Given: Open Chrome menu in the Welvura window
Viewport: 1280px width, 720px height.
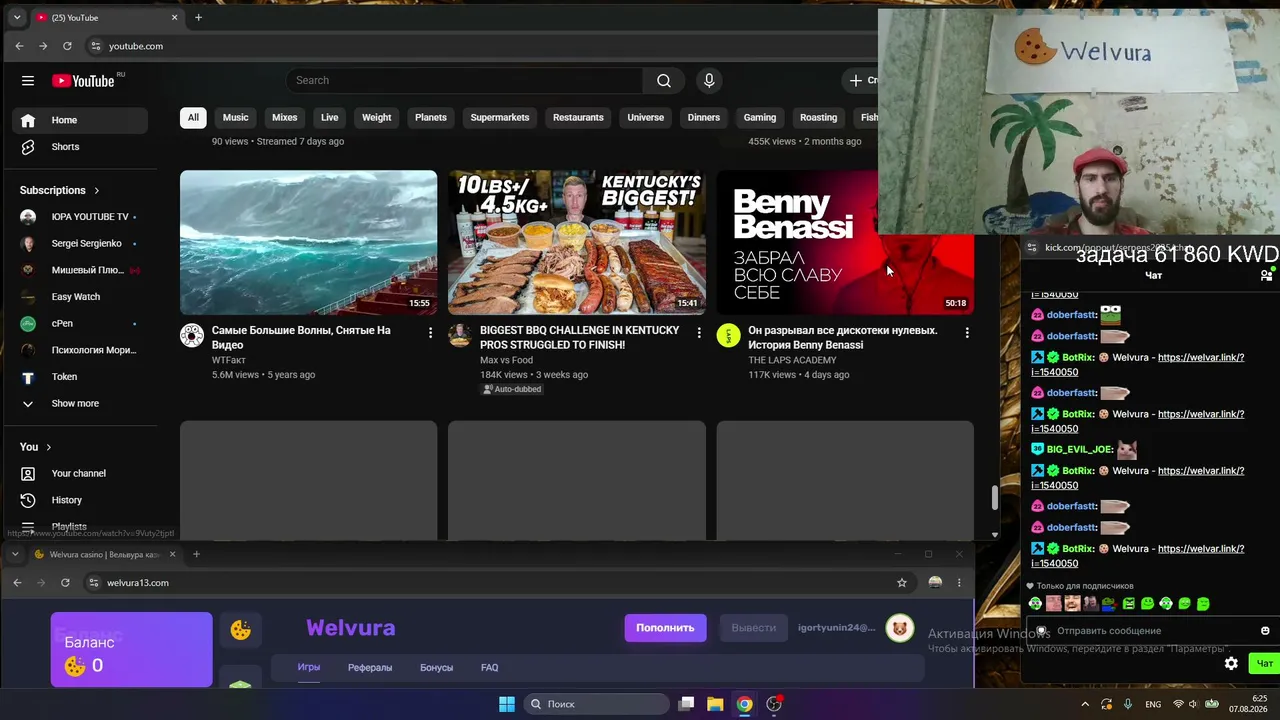Looking at the screenshot, I should [959, 583].
